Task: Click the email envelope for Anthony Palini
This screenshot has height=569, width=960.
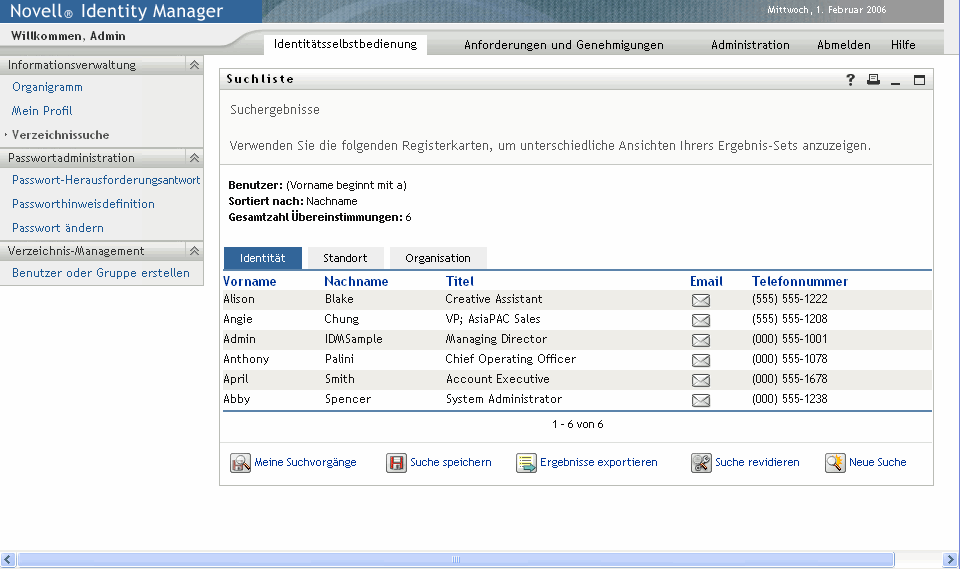Action: [x=701, y=360]
